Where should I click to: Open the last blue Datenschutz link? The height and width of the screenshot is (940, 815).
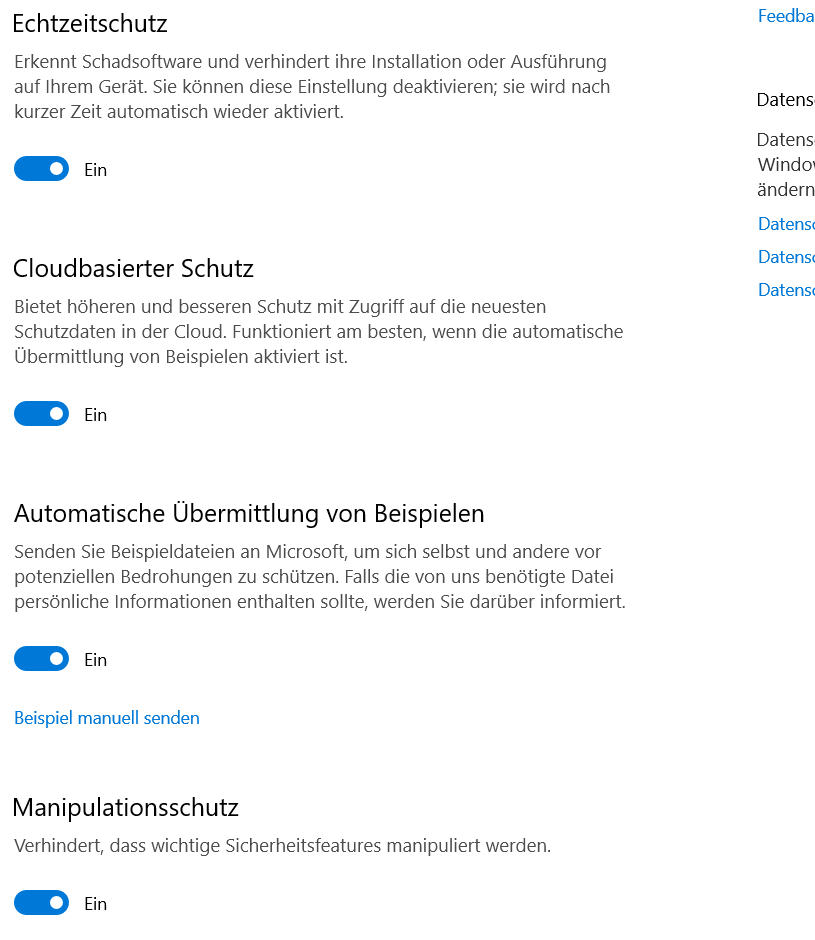pos(786,290)
